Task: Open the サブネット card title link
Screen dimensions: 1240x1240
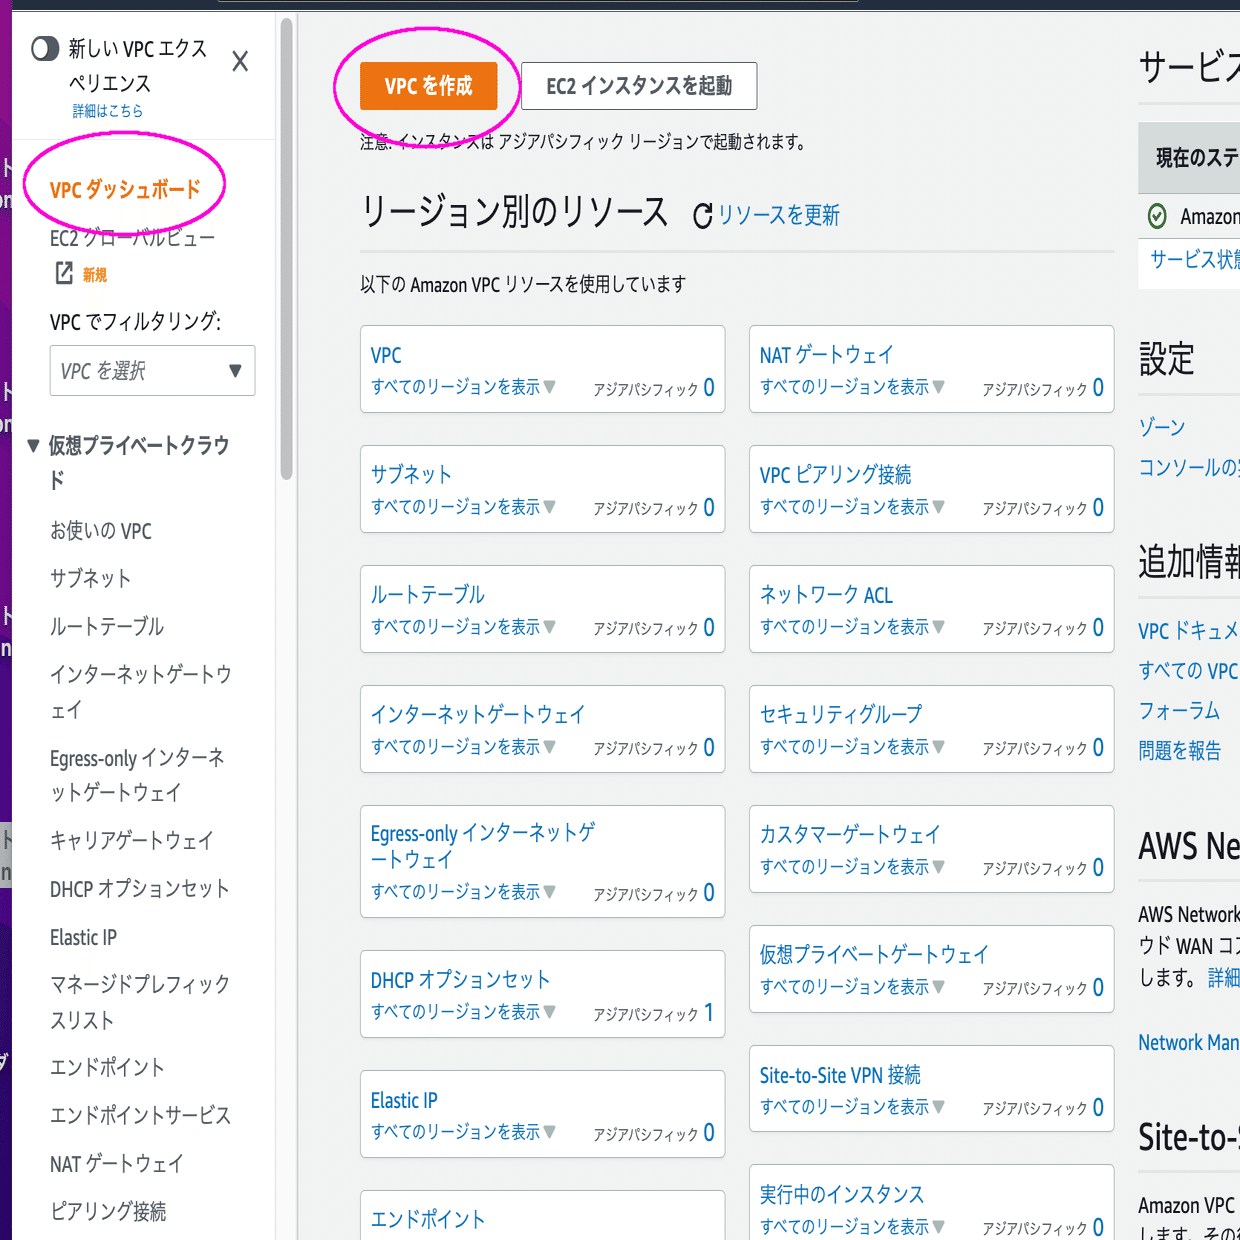Action: (411, 474)
